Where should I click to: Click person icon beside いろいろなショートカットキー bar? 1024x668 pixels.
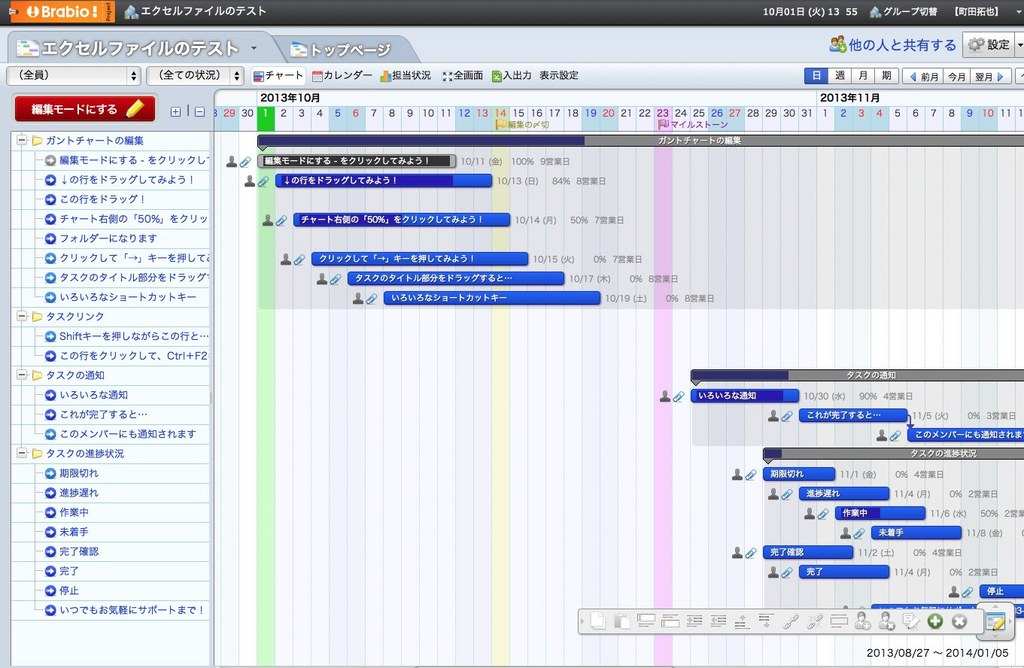[358, 298]
